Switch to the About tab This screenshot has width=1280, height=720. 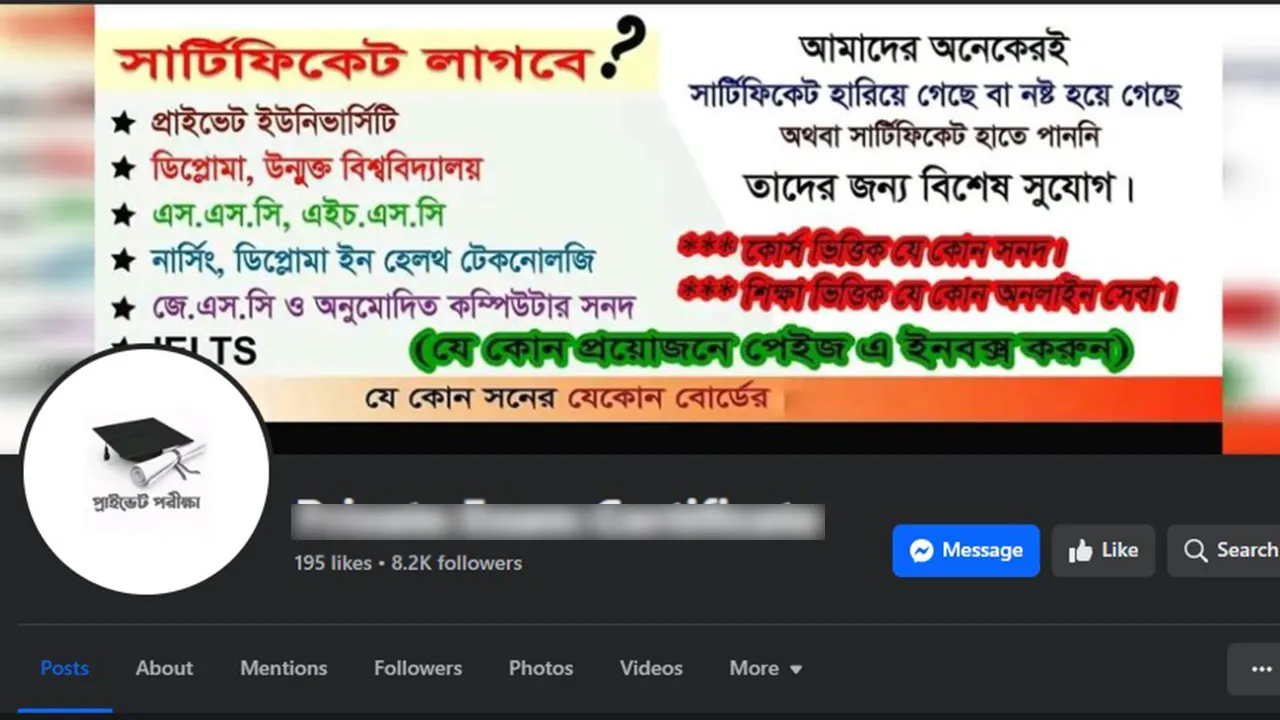click(x=164, y=668)
